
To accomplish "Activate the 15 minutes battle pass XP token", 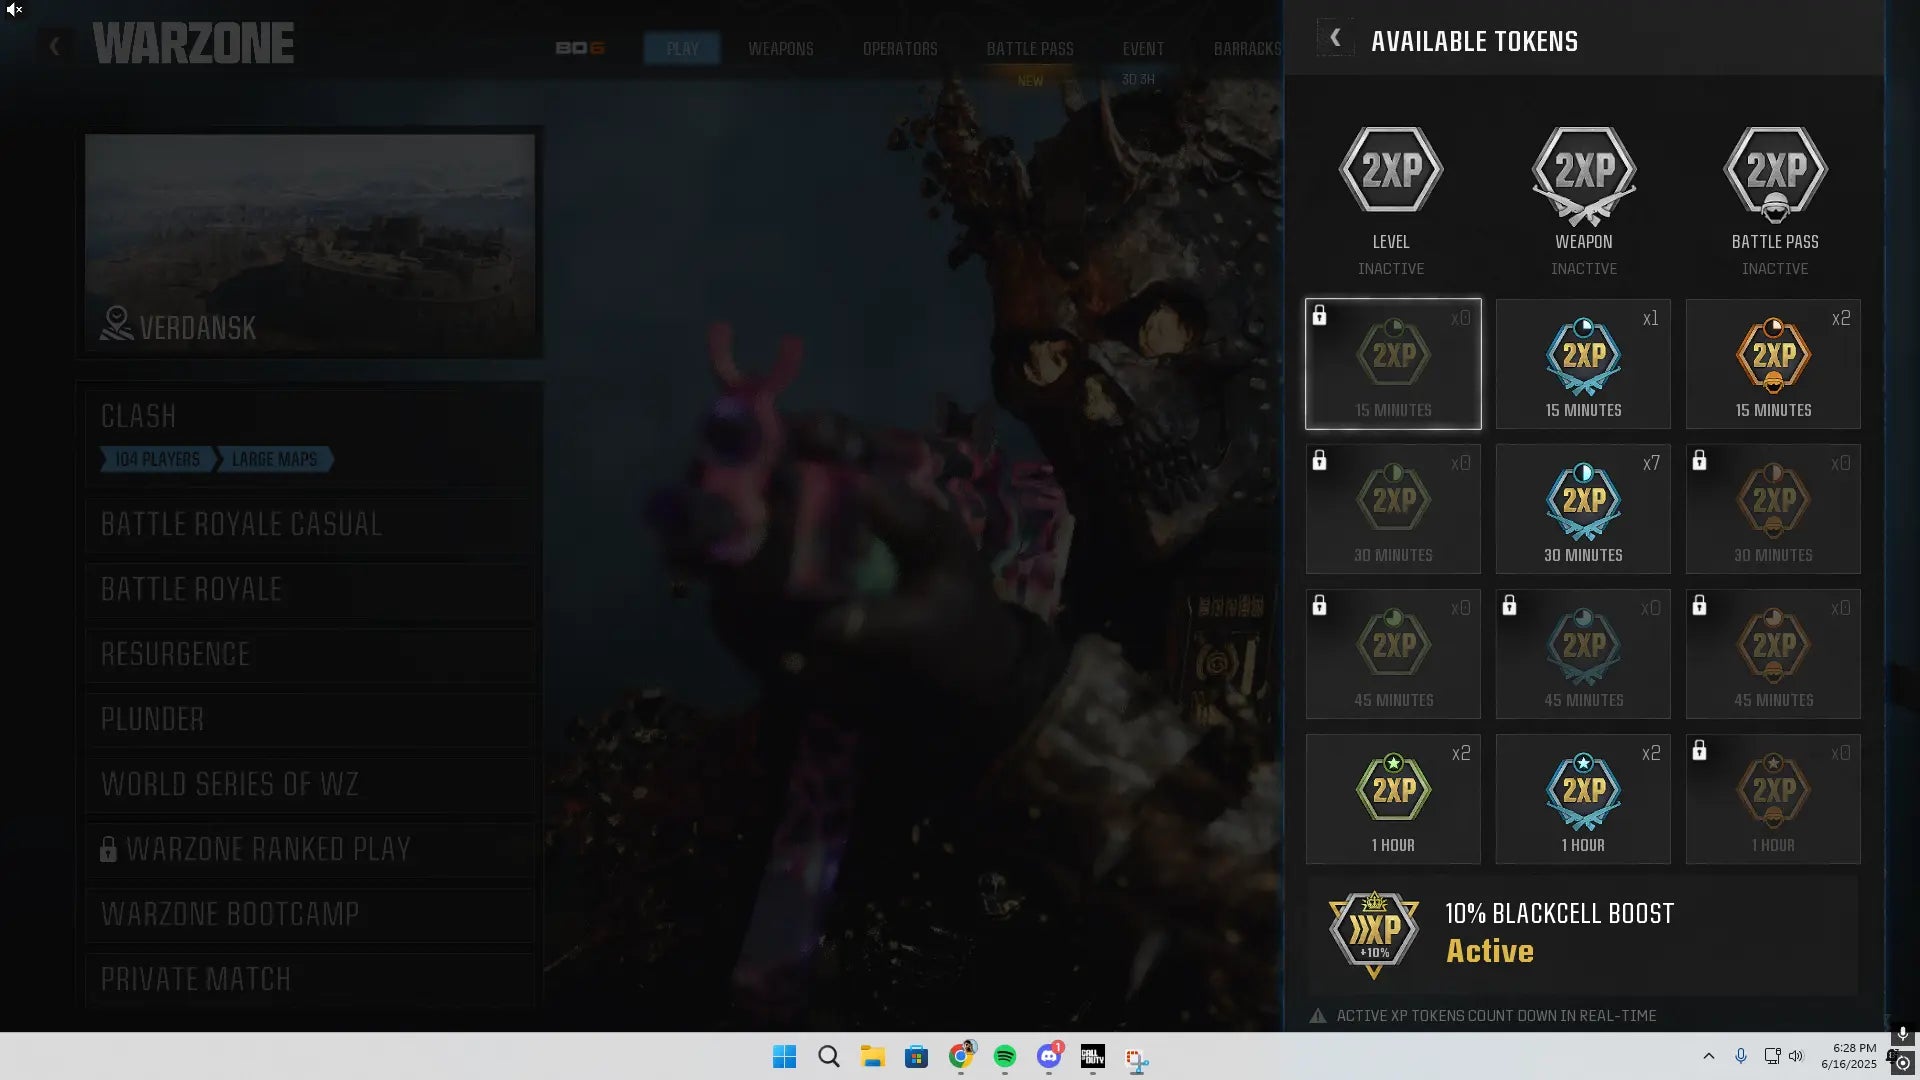I will tap(1773, 364).
